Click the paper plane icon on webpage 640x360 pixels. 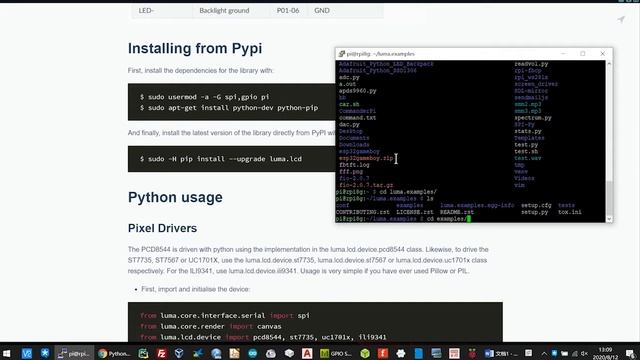(x=621, y=19)
